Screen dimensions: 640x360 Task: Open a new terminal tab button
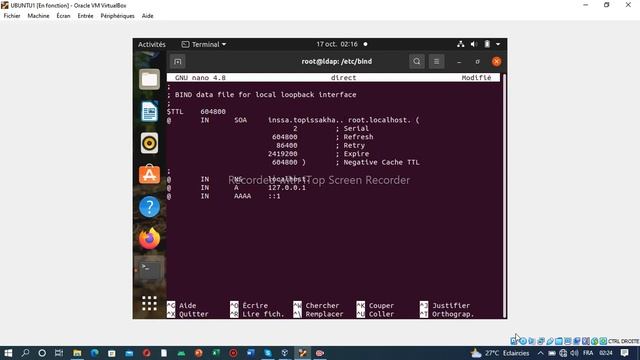tap(178, 62)
